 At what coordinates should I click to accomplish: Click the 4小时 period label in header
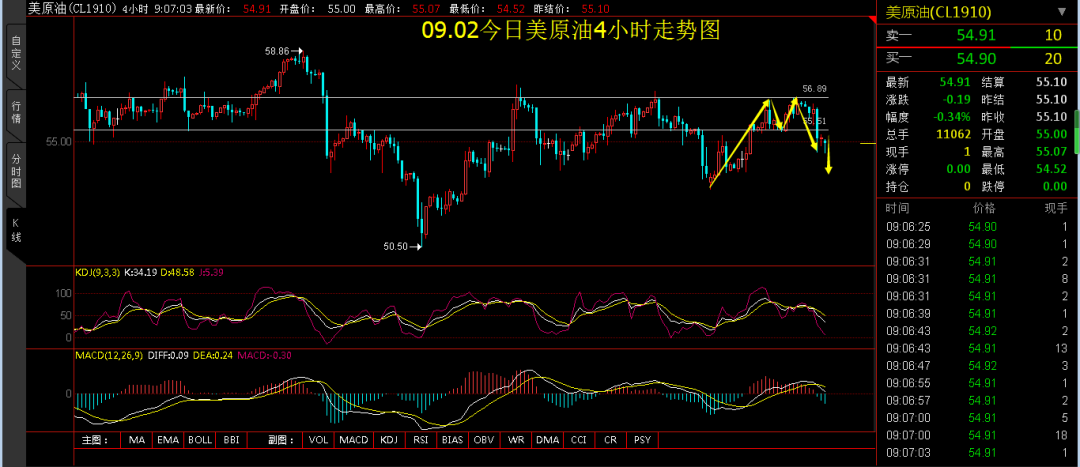(136, 9)
